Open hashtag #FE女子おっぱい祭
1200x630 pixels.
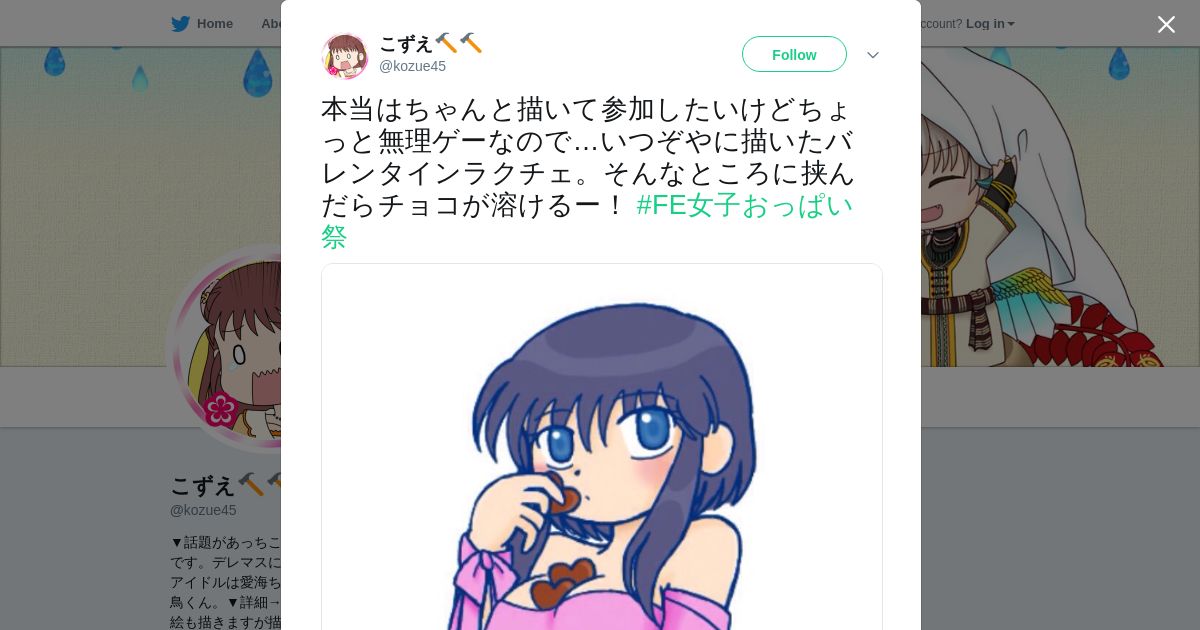587,220
